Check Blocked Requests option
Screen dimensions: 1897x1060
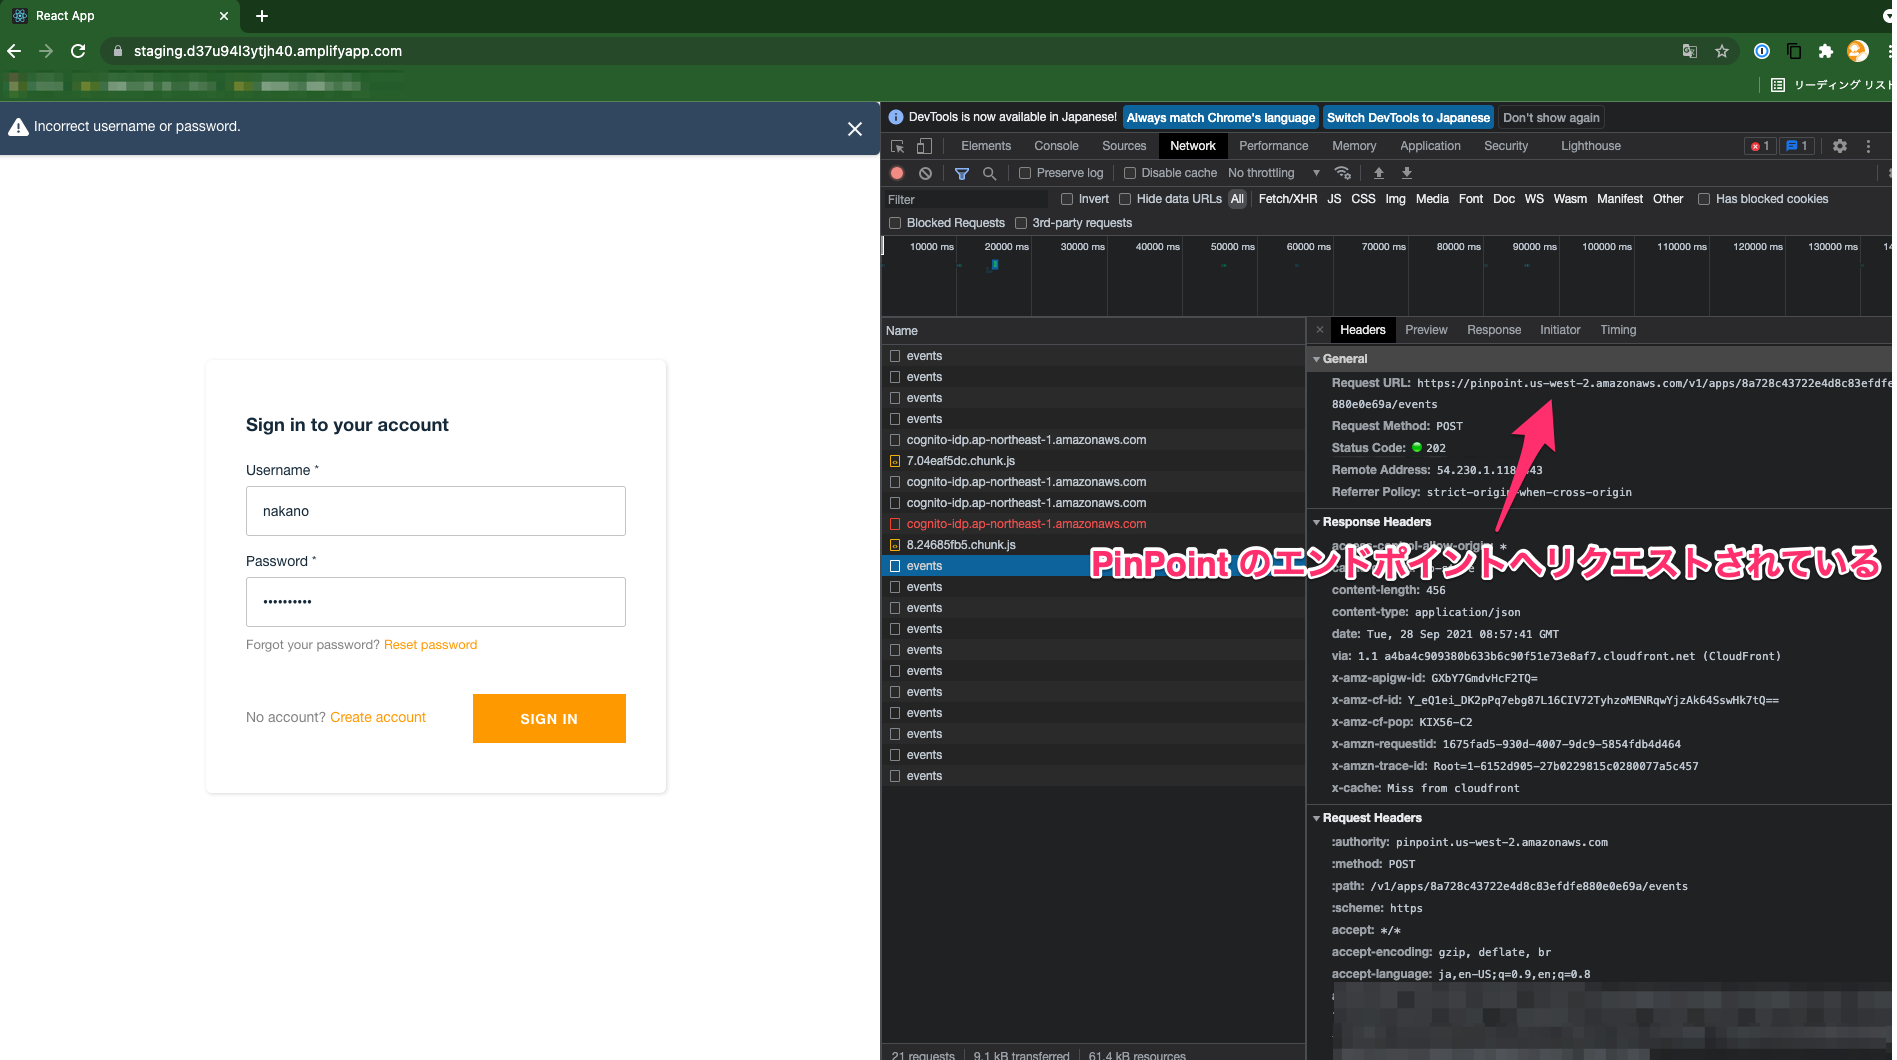[x=895, y=223]
